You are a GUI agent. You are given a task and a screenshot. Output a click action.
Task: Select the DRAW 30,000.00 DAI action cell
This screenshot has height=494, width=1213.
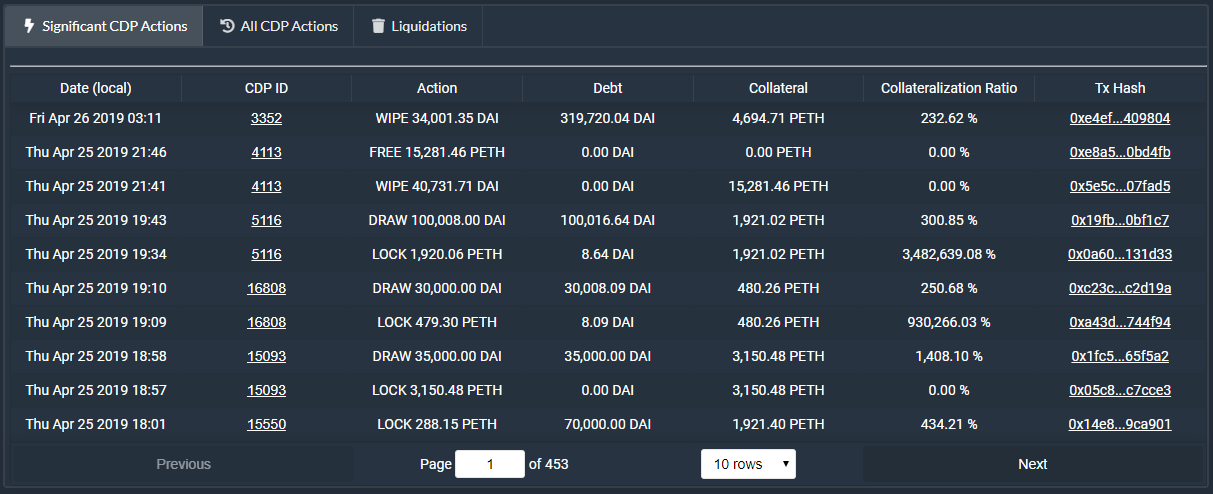(x=437, y=288)
